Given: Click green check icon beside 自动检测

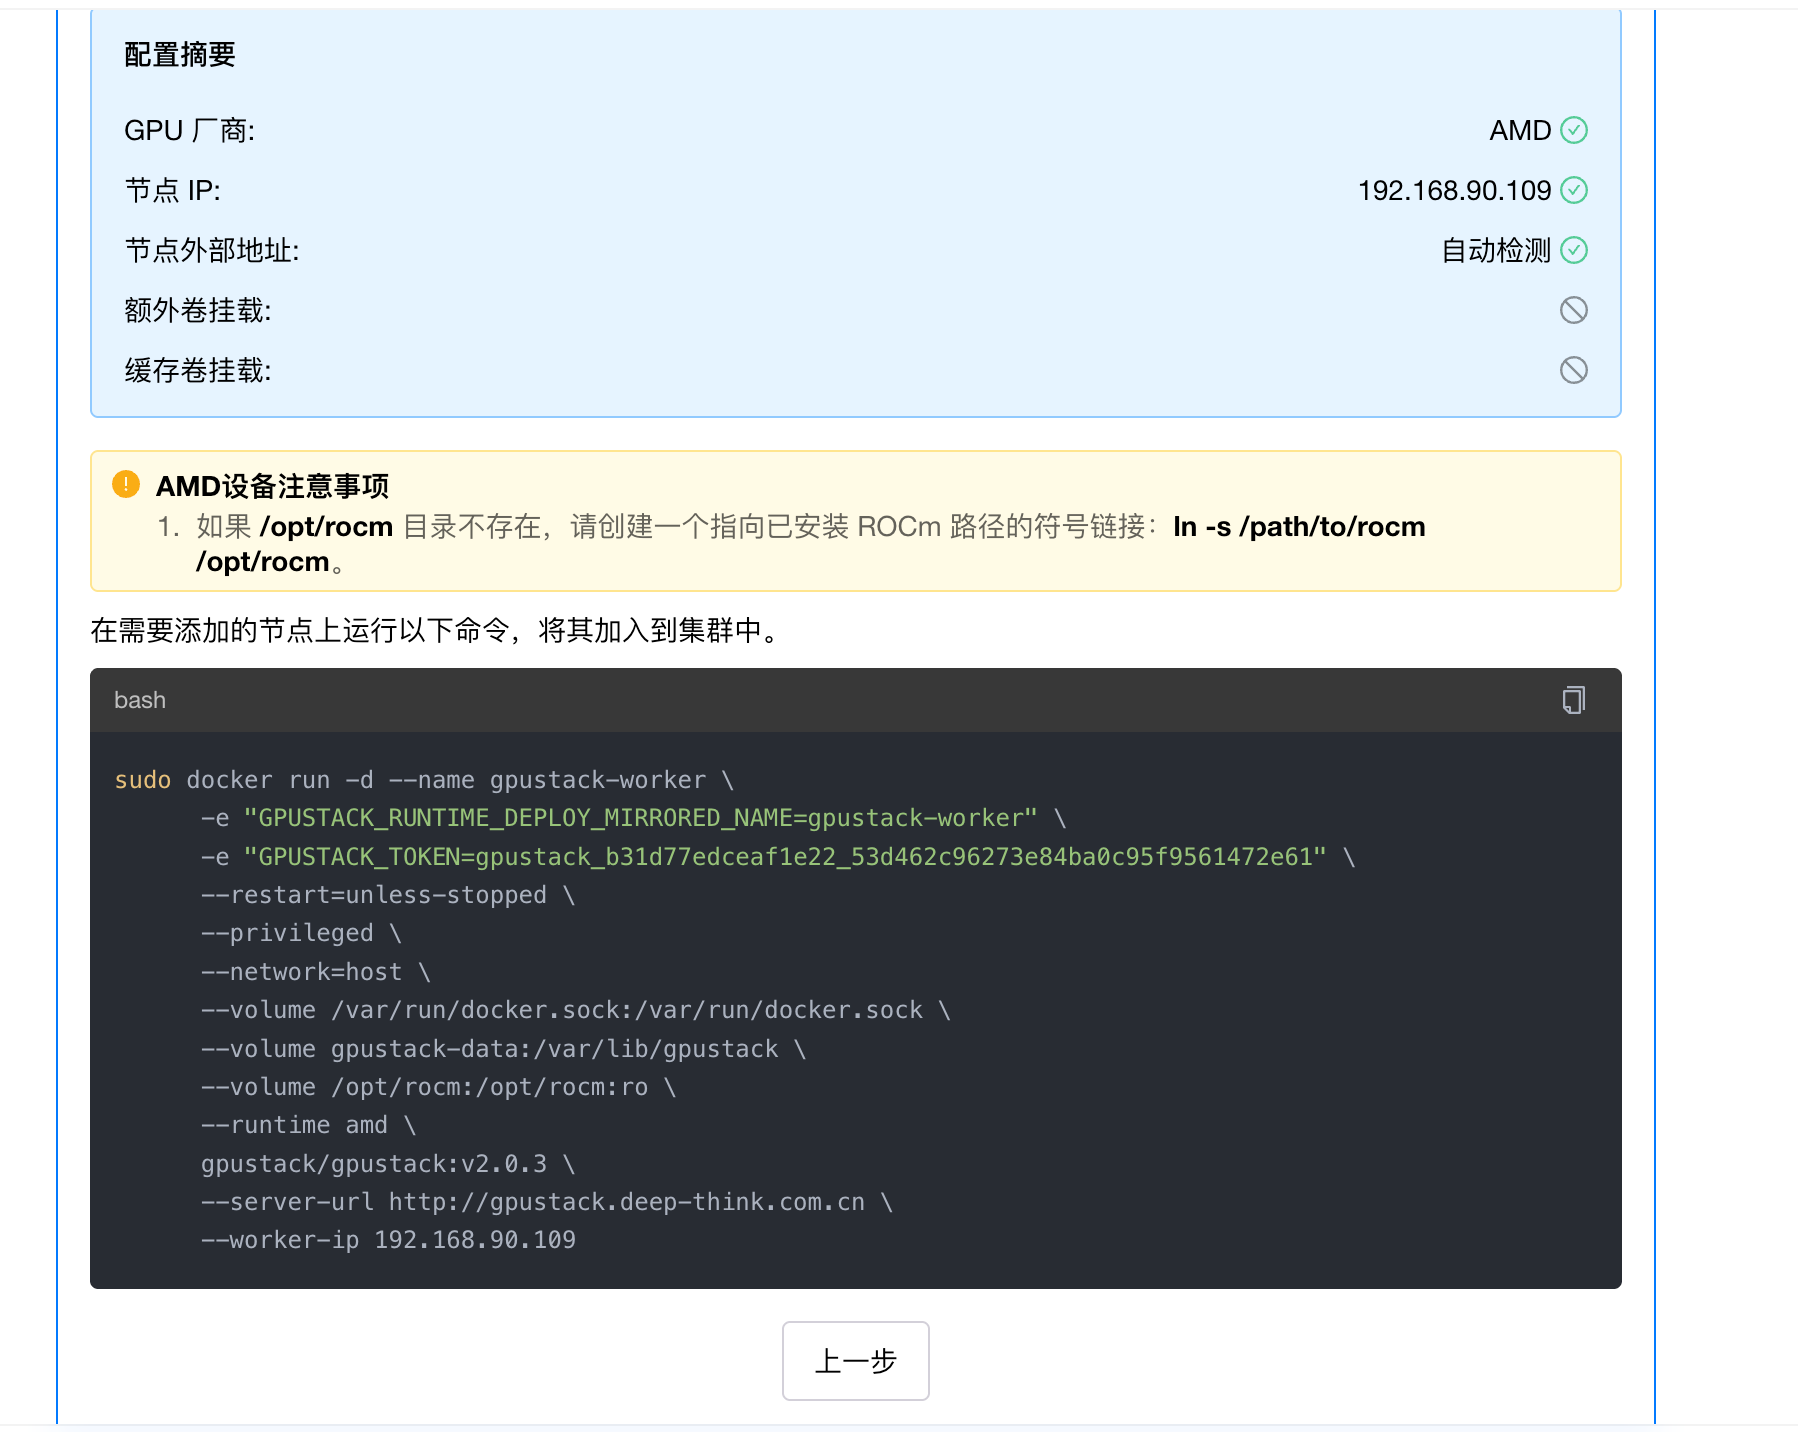Looking at the screenshot, I should click(x=1574, y=250).
